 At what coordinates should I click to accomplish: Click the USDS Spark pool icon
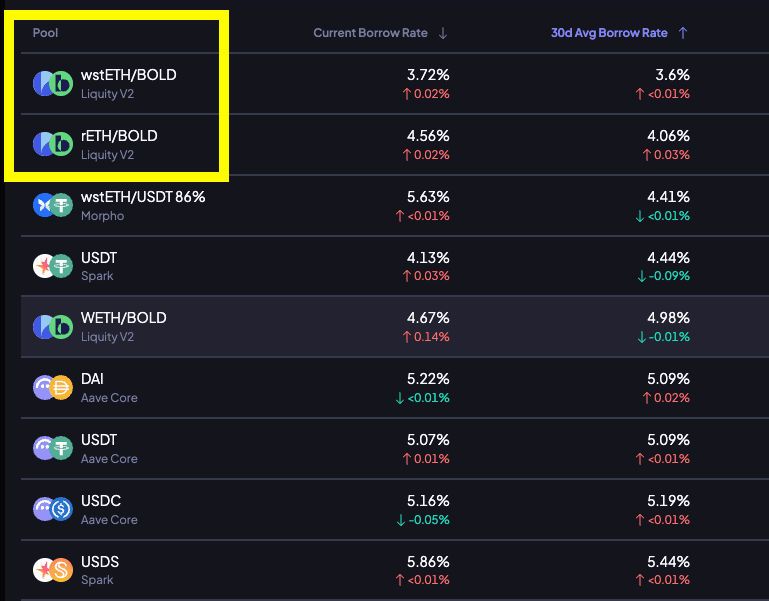tap(53, 570)
